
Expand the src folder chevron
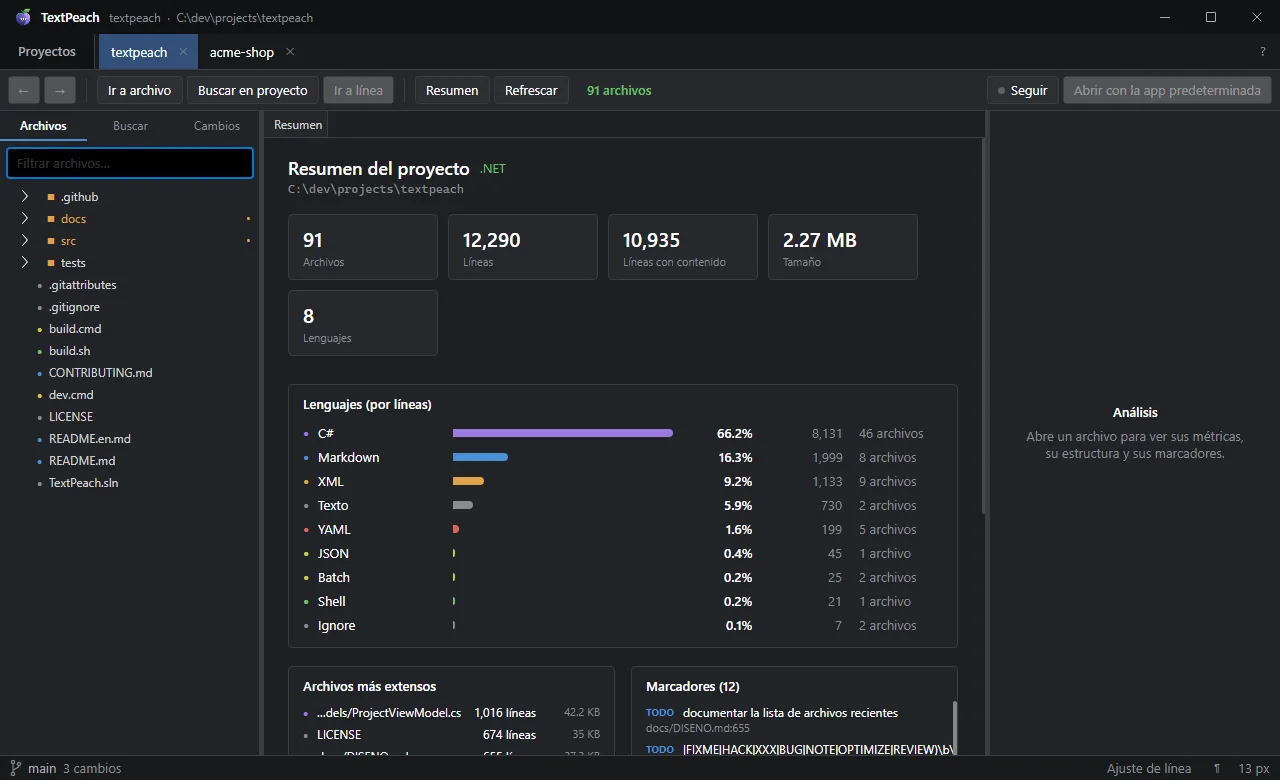(25, 241)
